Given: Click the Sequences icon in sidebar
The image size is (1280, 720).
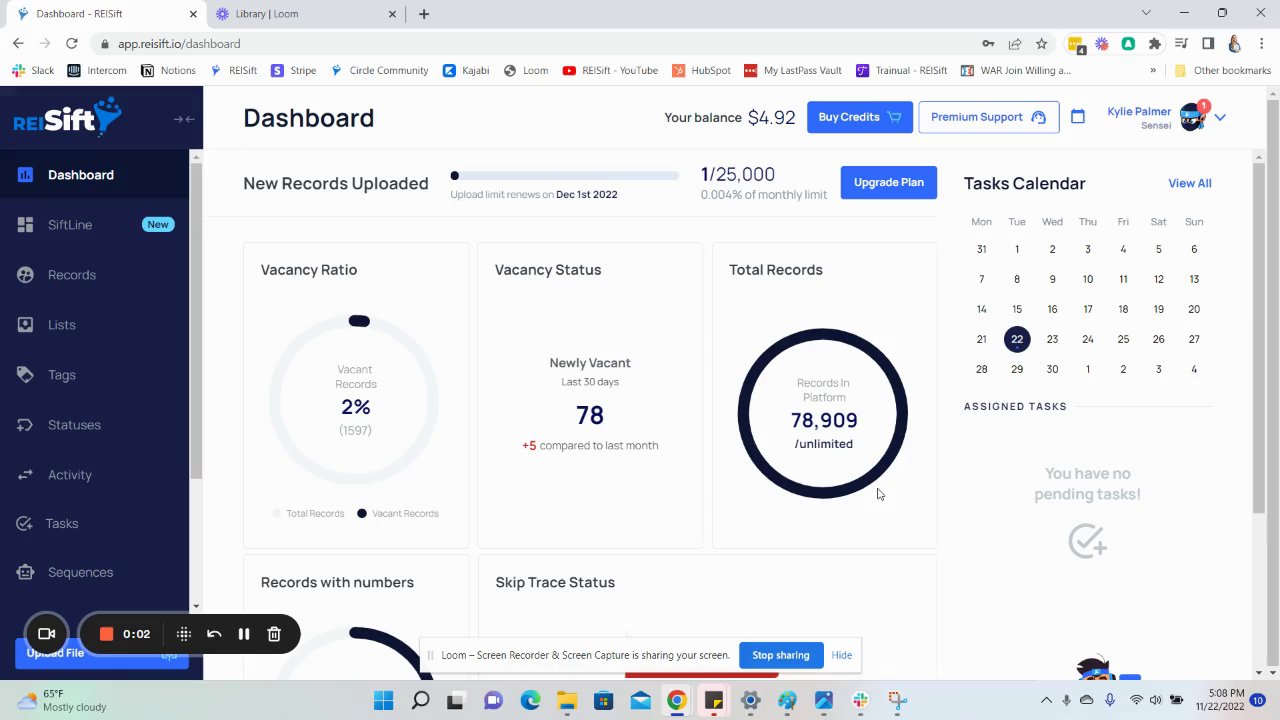Looking at the screenshot, I should click(25, 572).
